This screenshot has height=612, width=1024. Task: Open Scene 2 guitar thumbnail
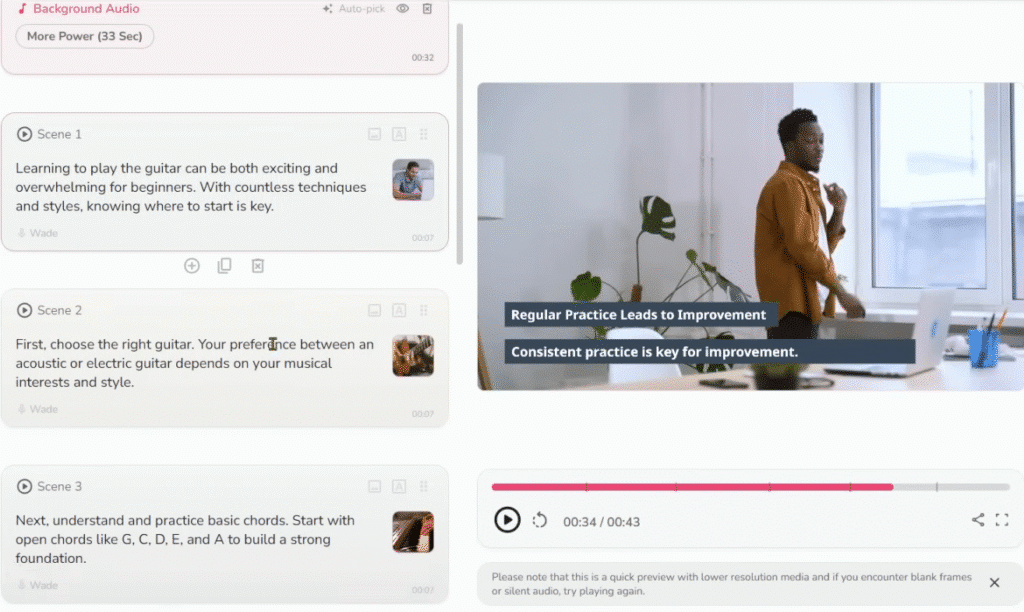[413, 356]
